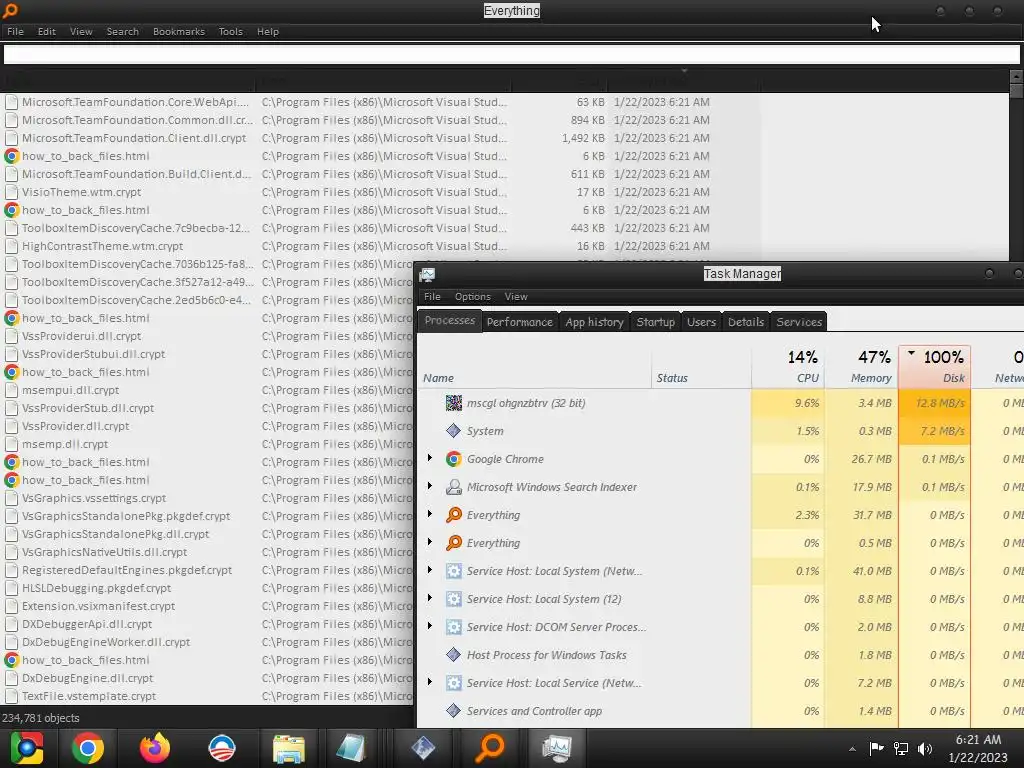
Task: Switch to the Services tab
Action: point(799,322)
